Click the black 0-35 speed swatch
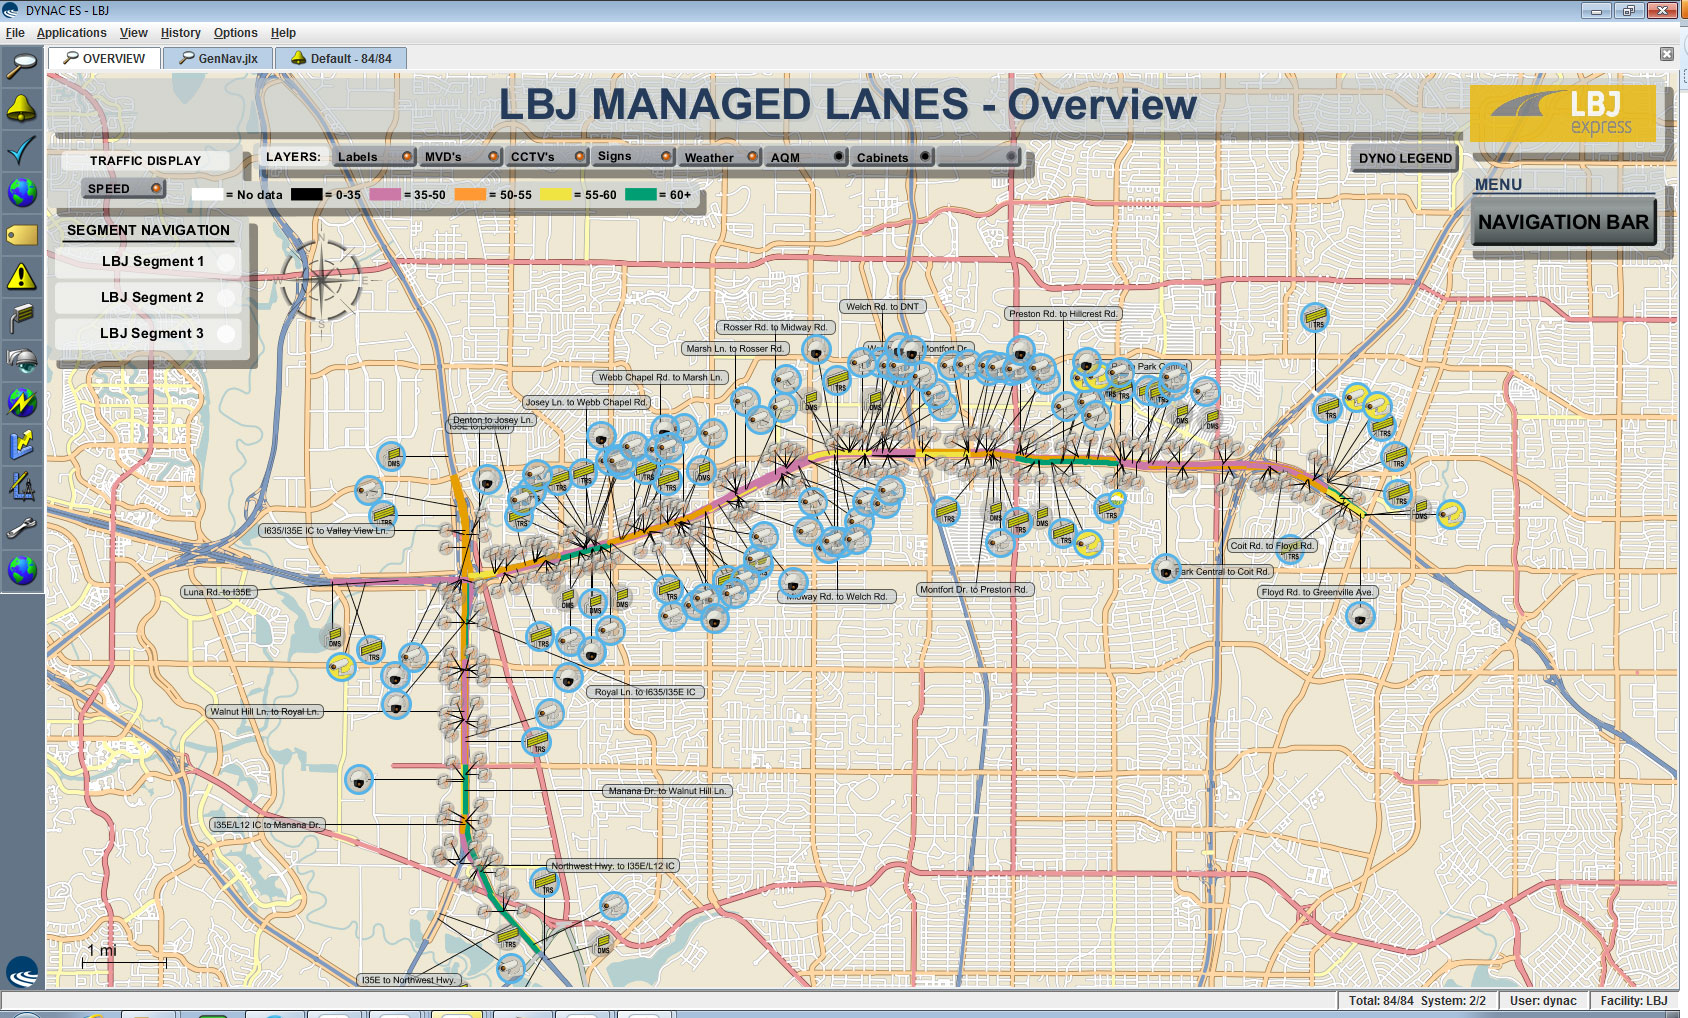1688x1018 pixels. (307, 194)
